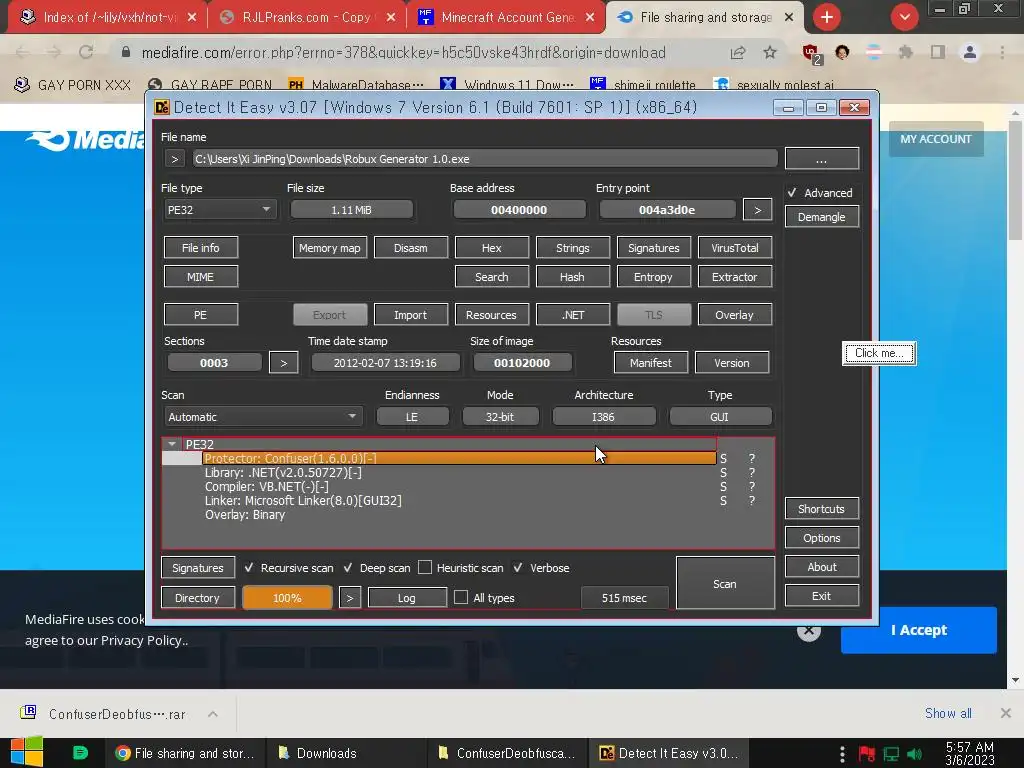Toggle Verbose checkbox
Screen dimensions: 1024x768
coord(518,568)
